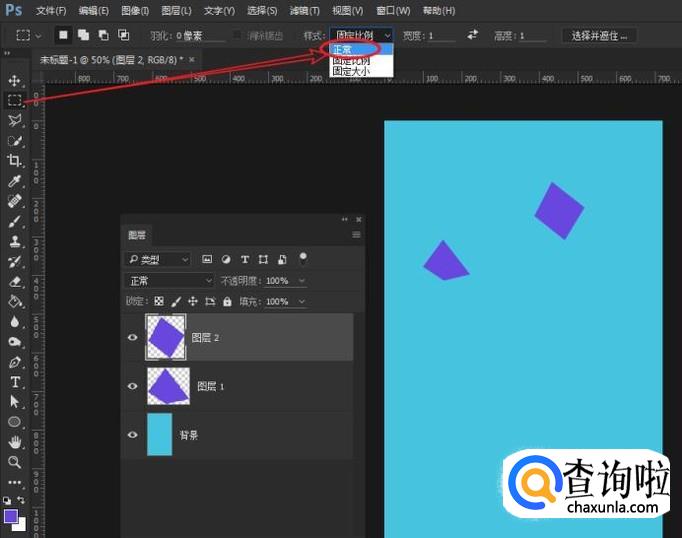Viewport: 682px width, 538px height.
Task: Click the lock all layer icon
Action: [x=227, y=302]
